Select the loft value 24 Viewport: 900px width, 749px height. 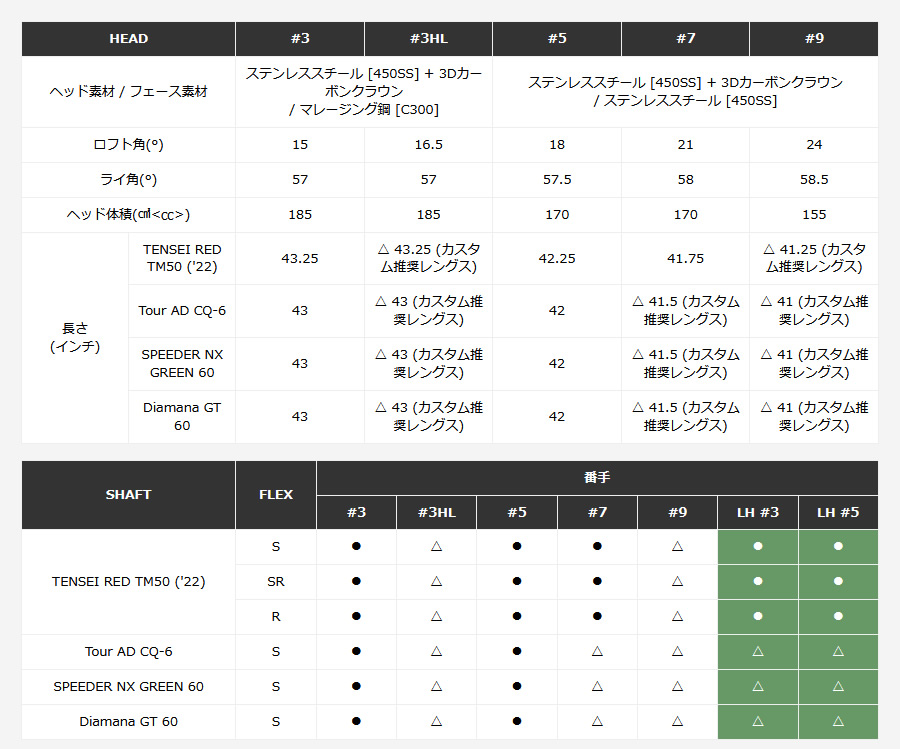pyautogui.click(x=814, y=145)
